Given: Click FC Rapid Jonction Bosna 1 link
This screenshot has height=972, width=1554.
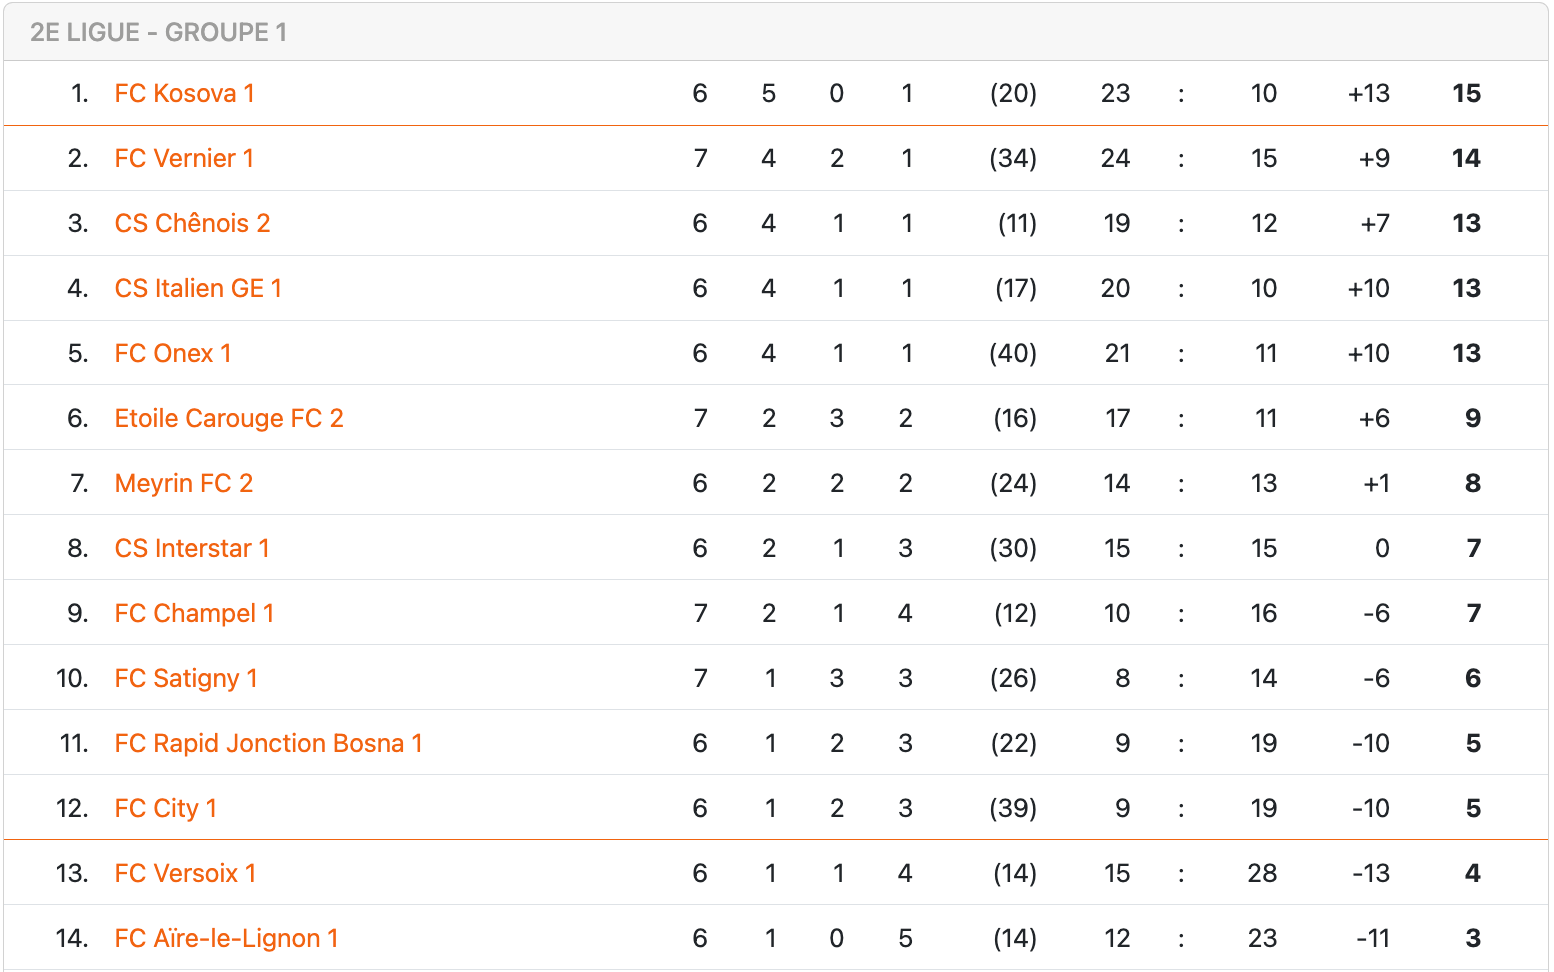Looking at the screenshot, I should click(268, 743).
